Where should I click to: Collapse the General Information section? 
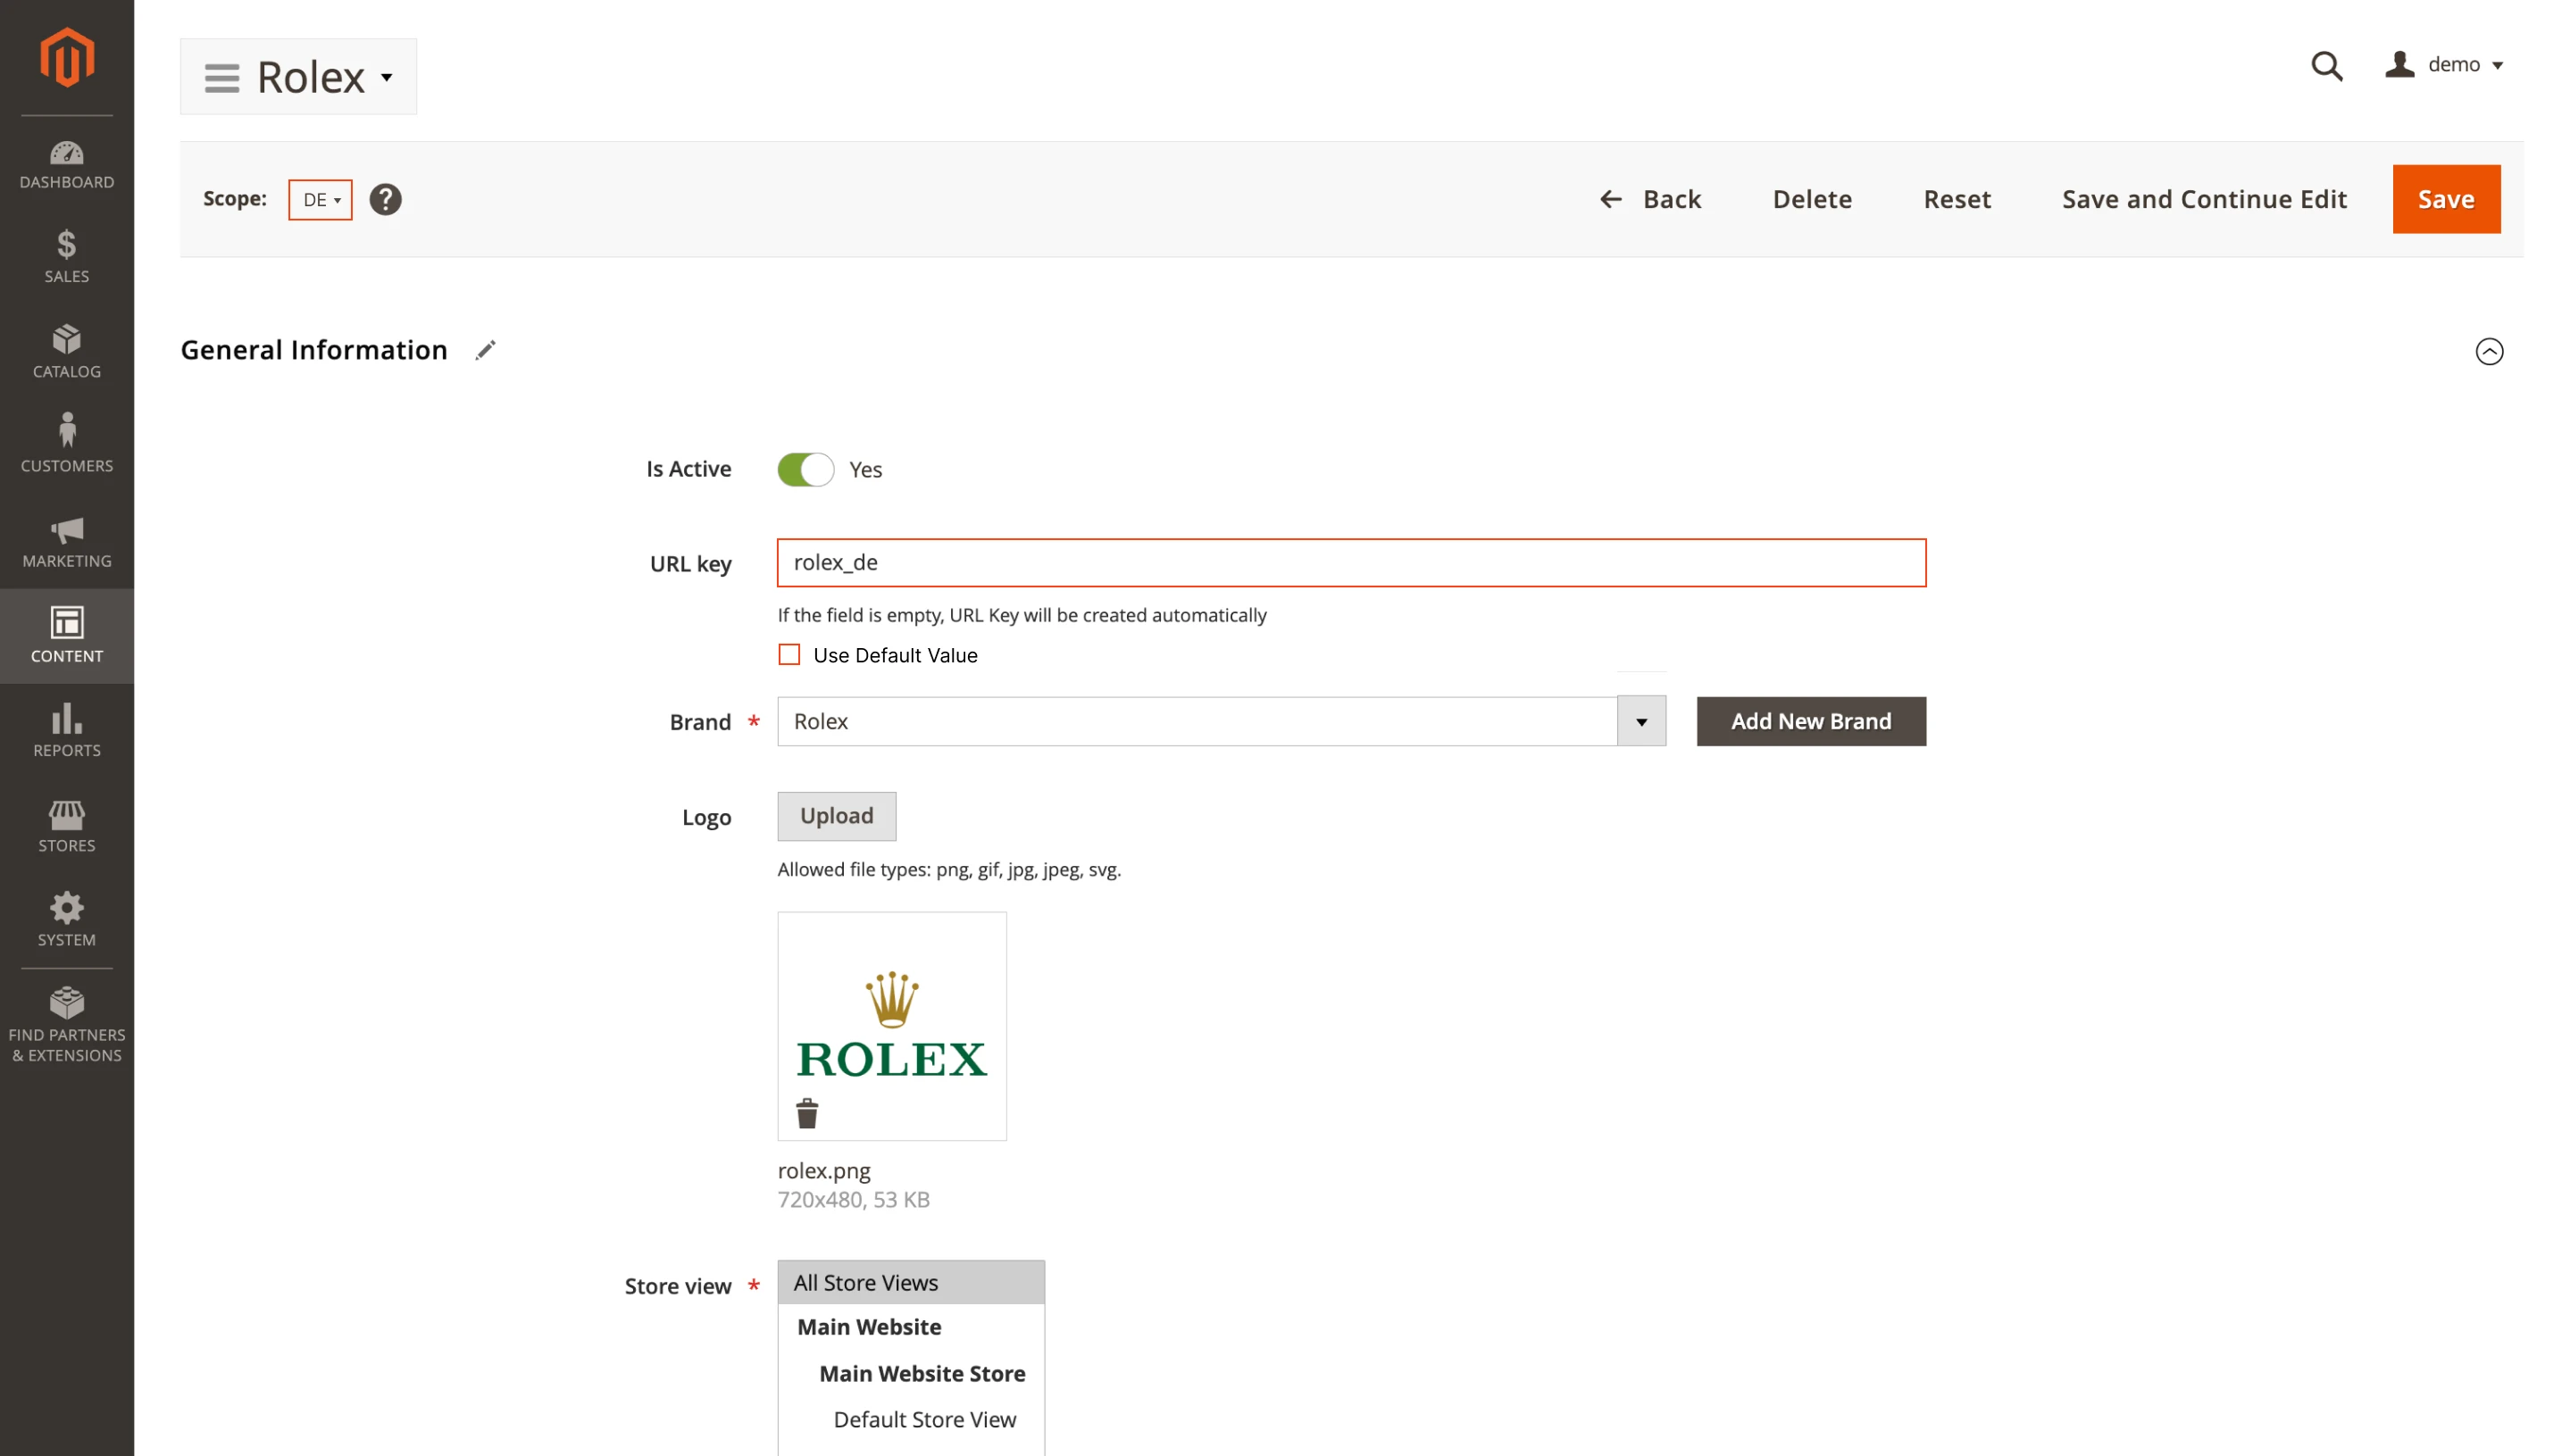click(2489, 351)
